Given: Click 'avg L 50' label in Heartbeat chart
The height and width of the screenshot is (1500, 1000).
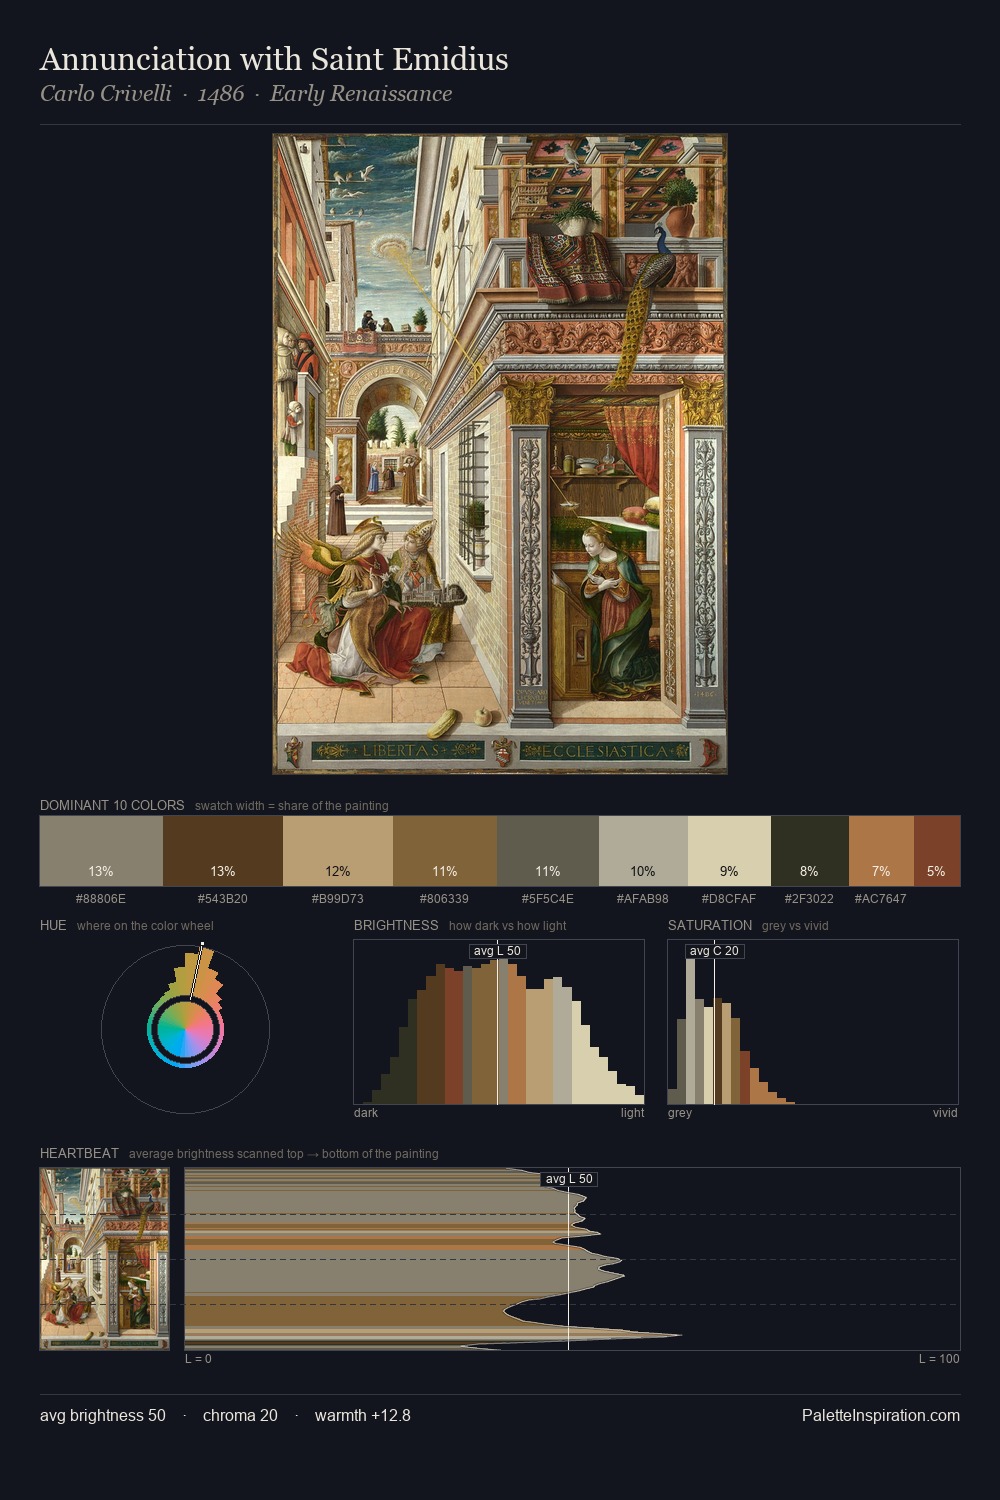Looking at the screenshot, I should 569,1179.
